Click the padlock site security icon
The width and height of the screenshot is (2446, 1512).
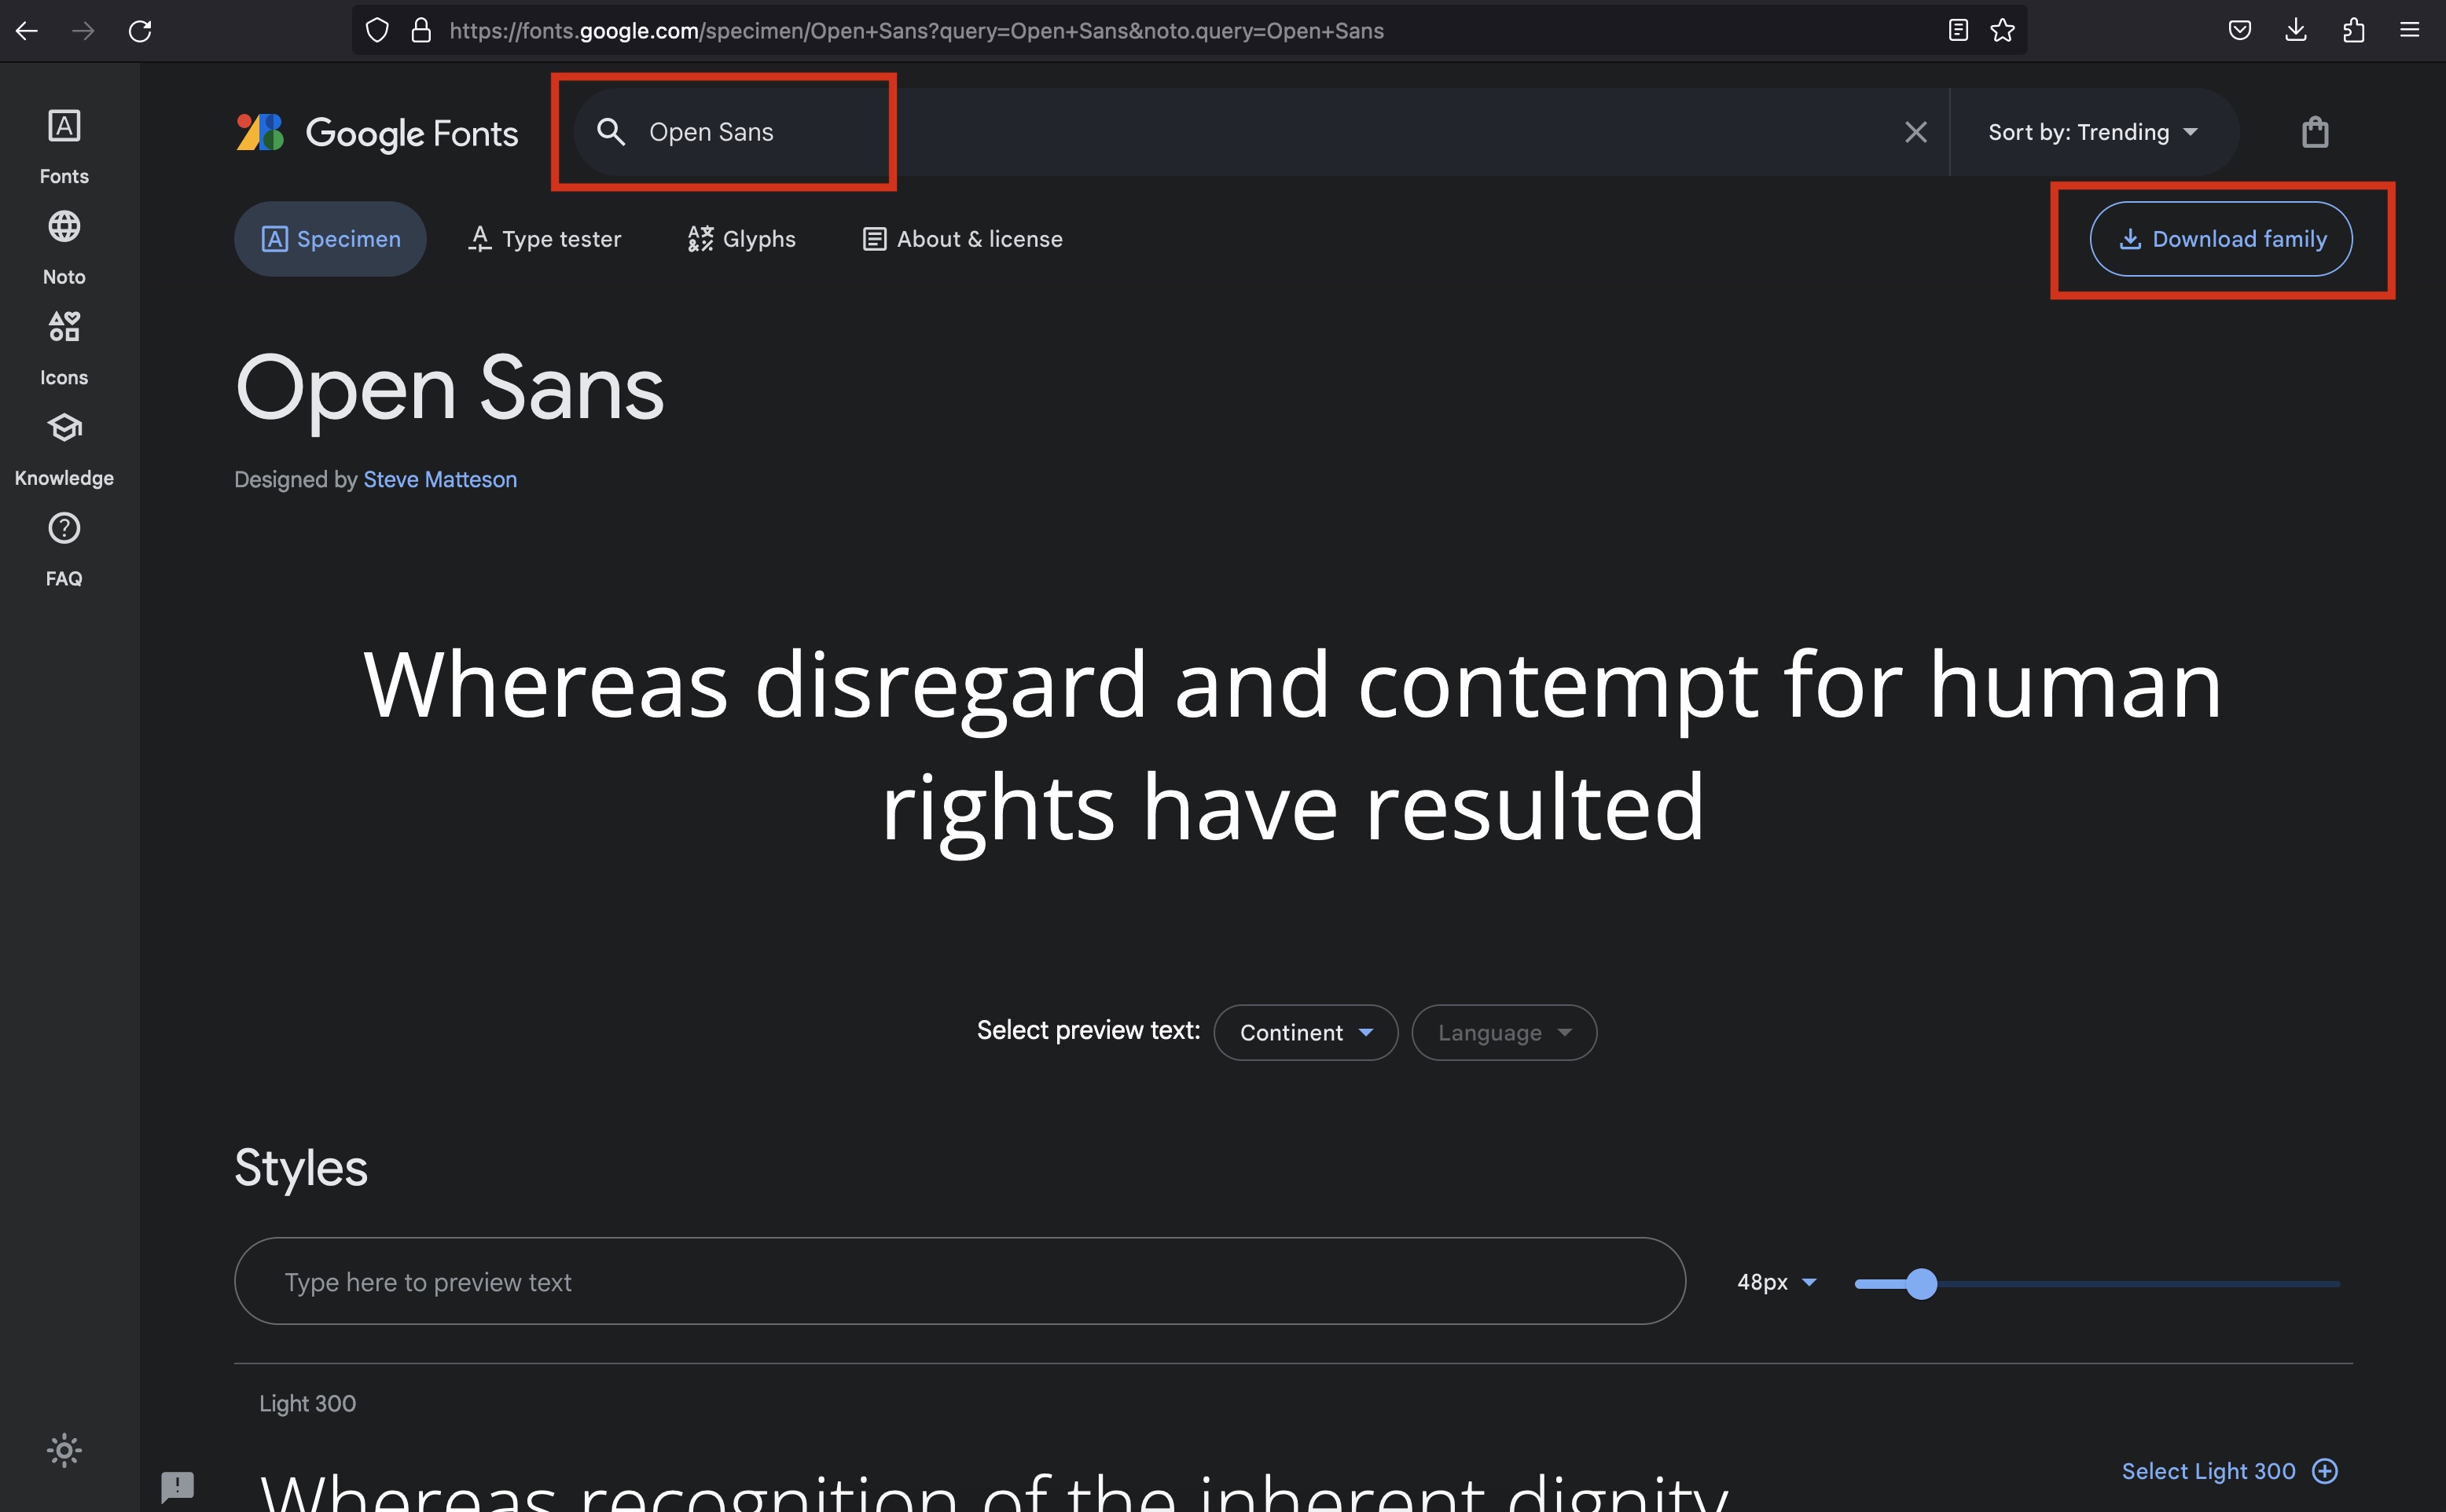point(421,31)
